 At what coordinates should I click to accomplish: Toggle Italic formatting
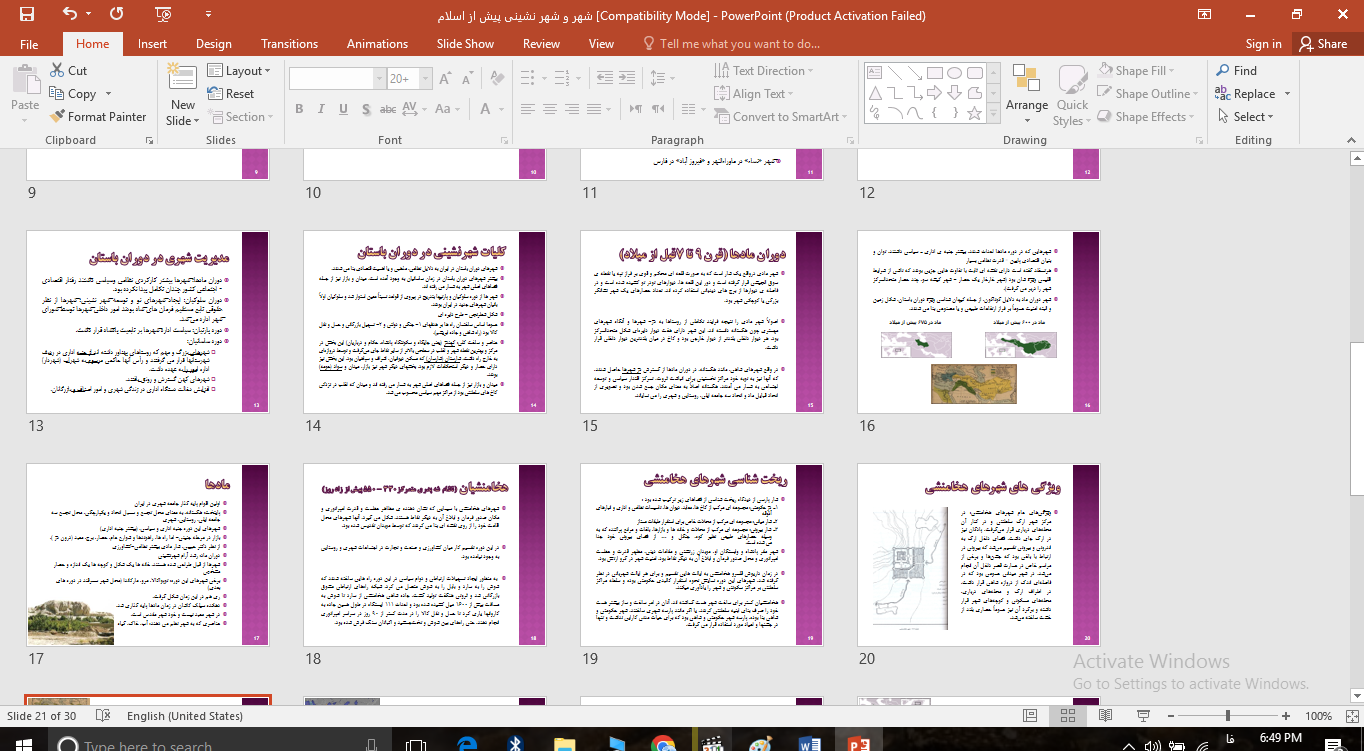(x=321, y=109)
